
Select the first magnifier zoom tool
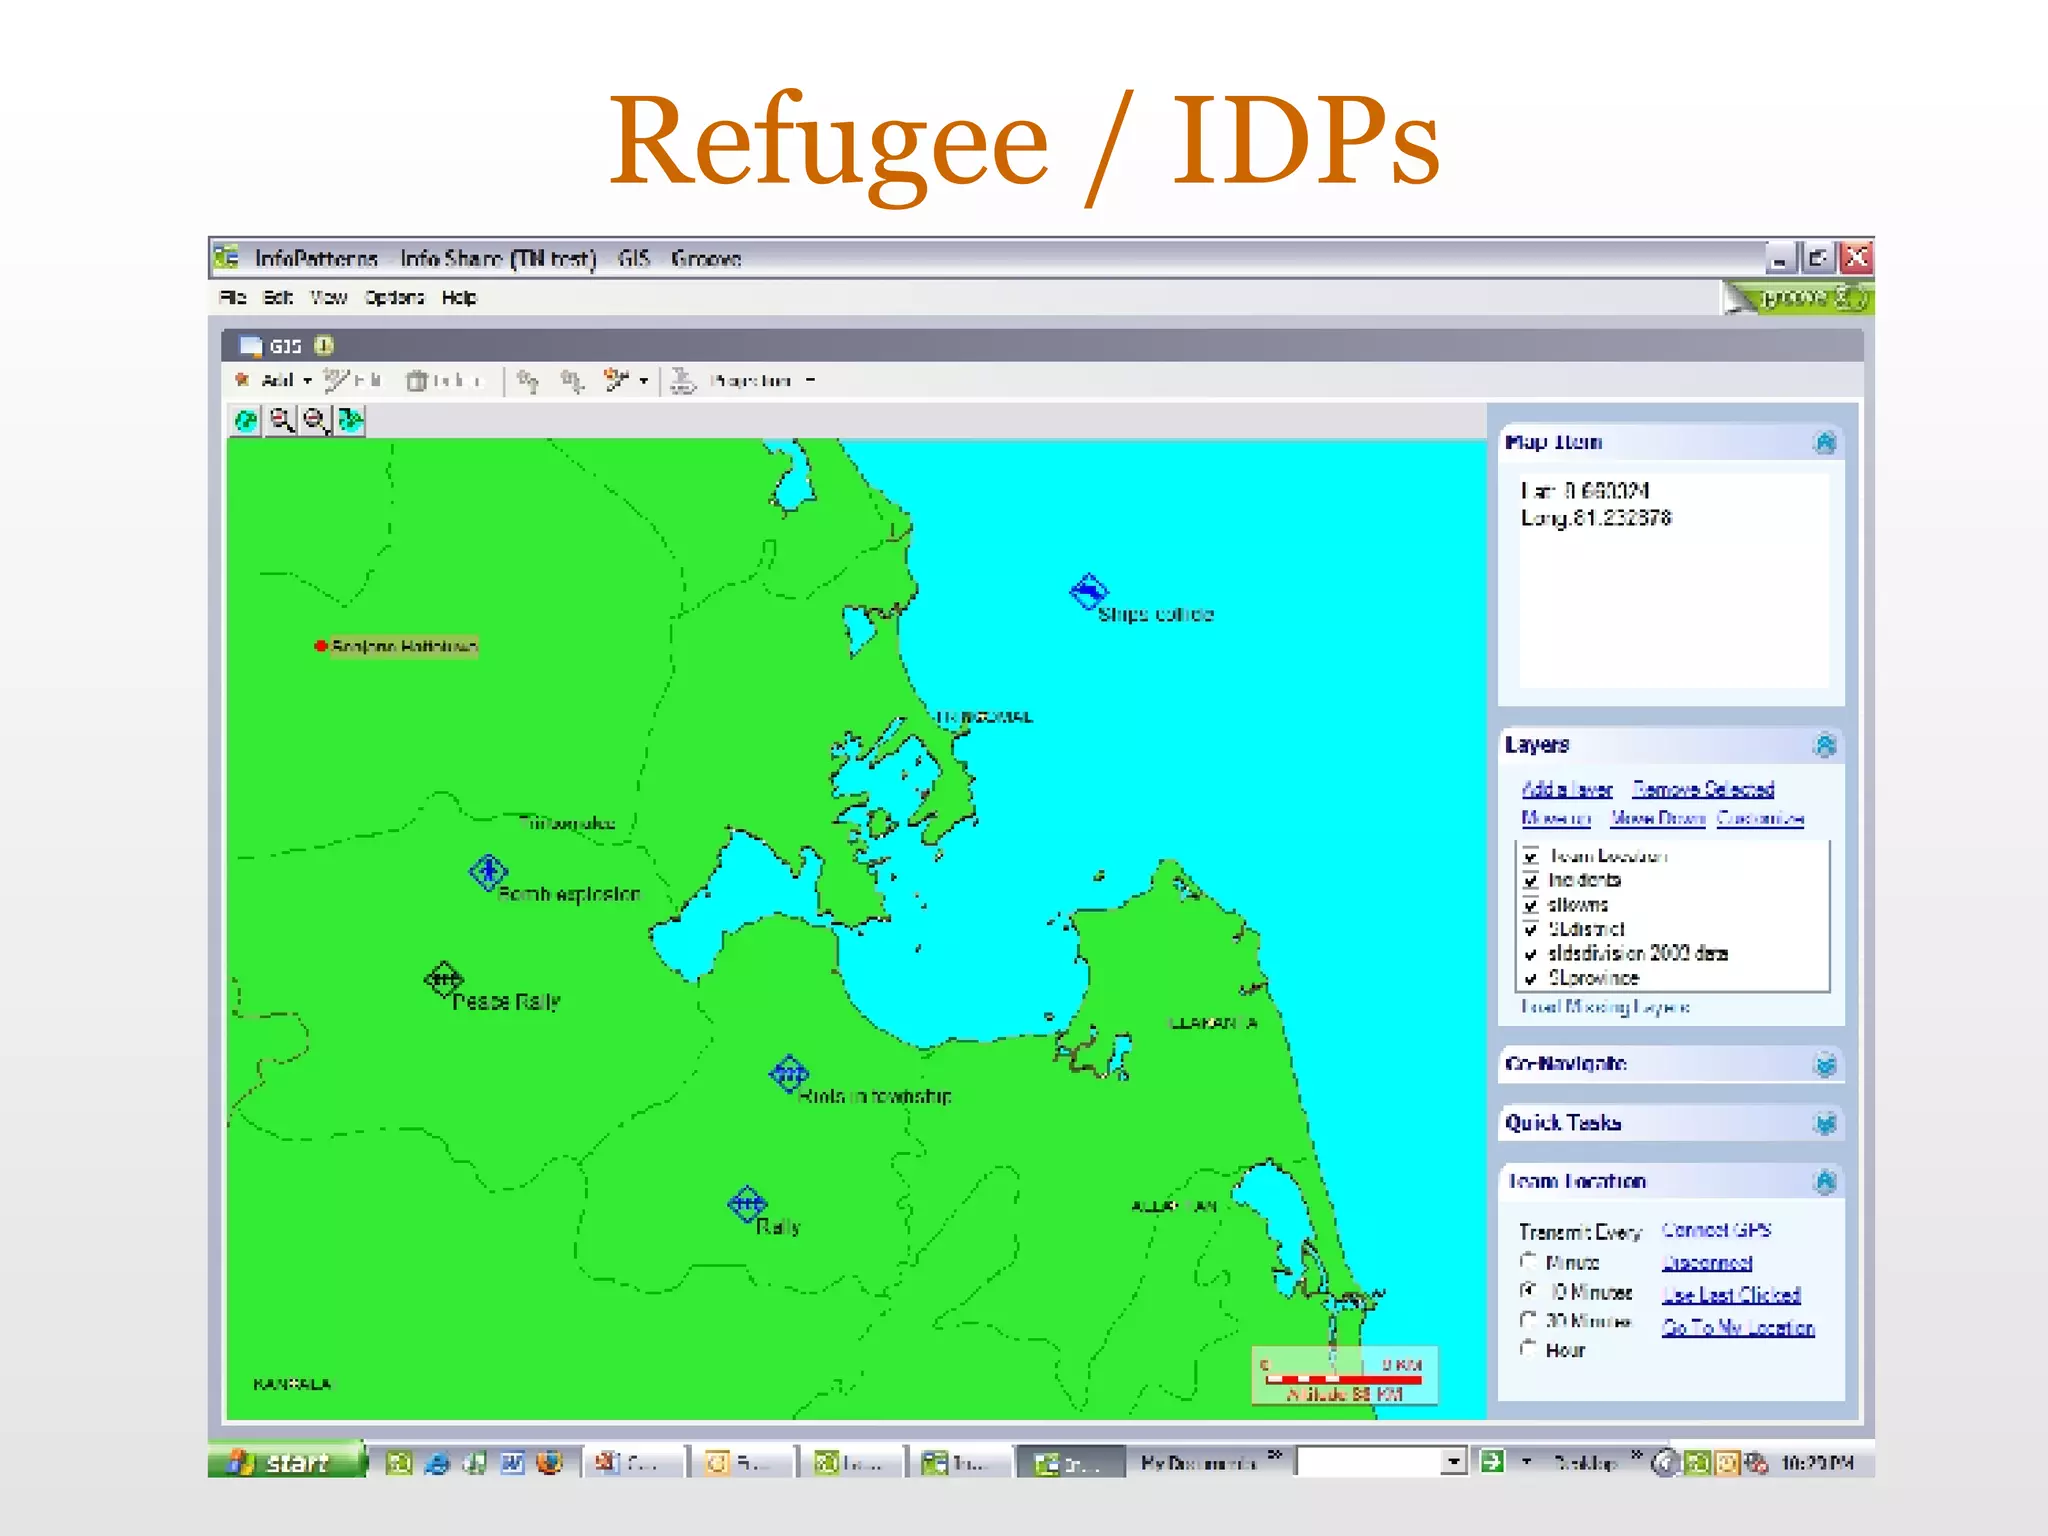(x=282, y=421)
